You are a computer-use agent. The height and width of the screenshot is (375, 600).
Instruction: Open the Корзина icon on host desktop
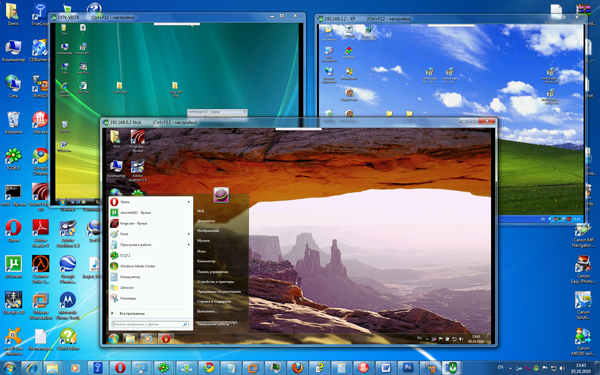pos(13,123)
